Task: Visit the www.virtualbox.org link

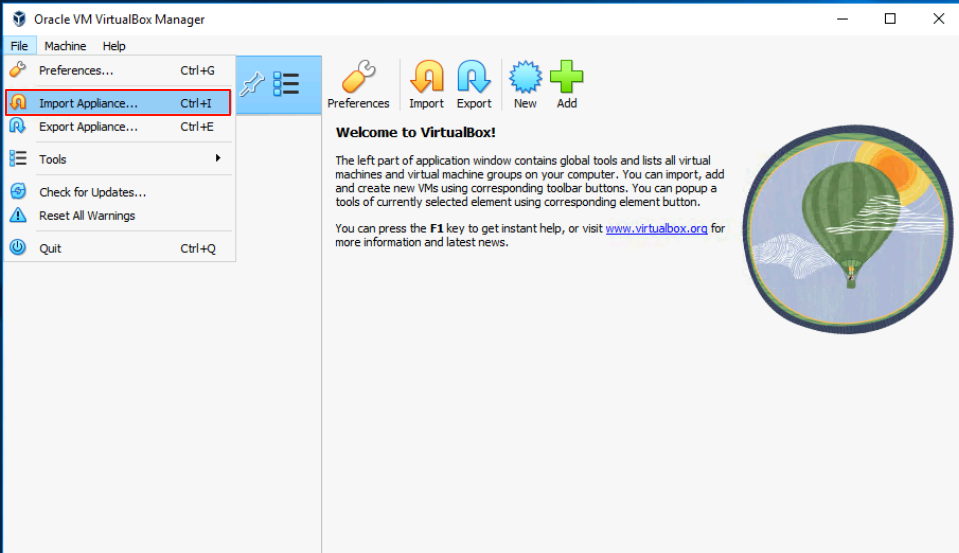Action: pyautogui.click(x=656, y=229)
